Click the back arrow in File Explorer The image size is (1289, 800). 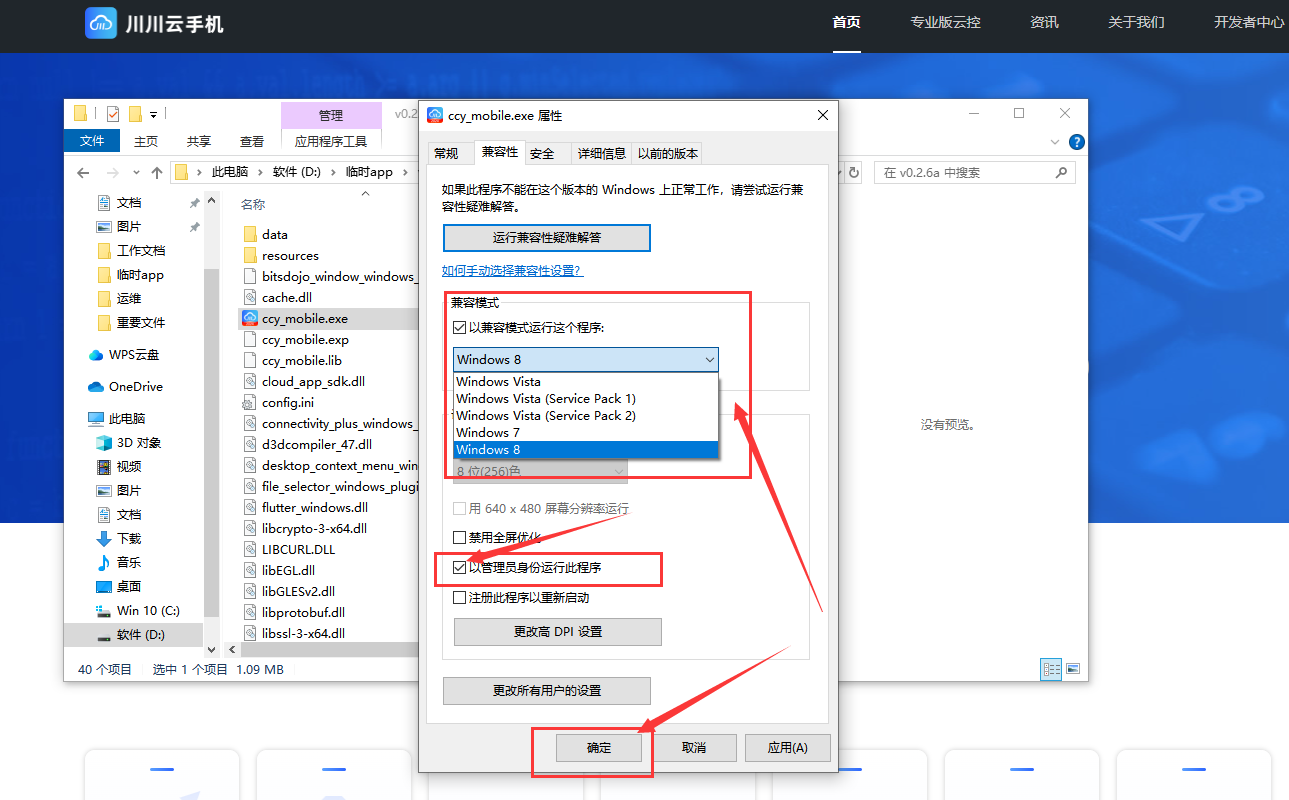[x=83, y=173]
